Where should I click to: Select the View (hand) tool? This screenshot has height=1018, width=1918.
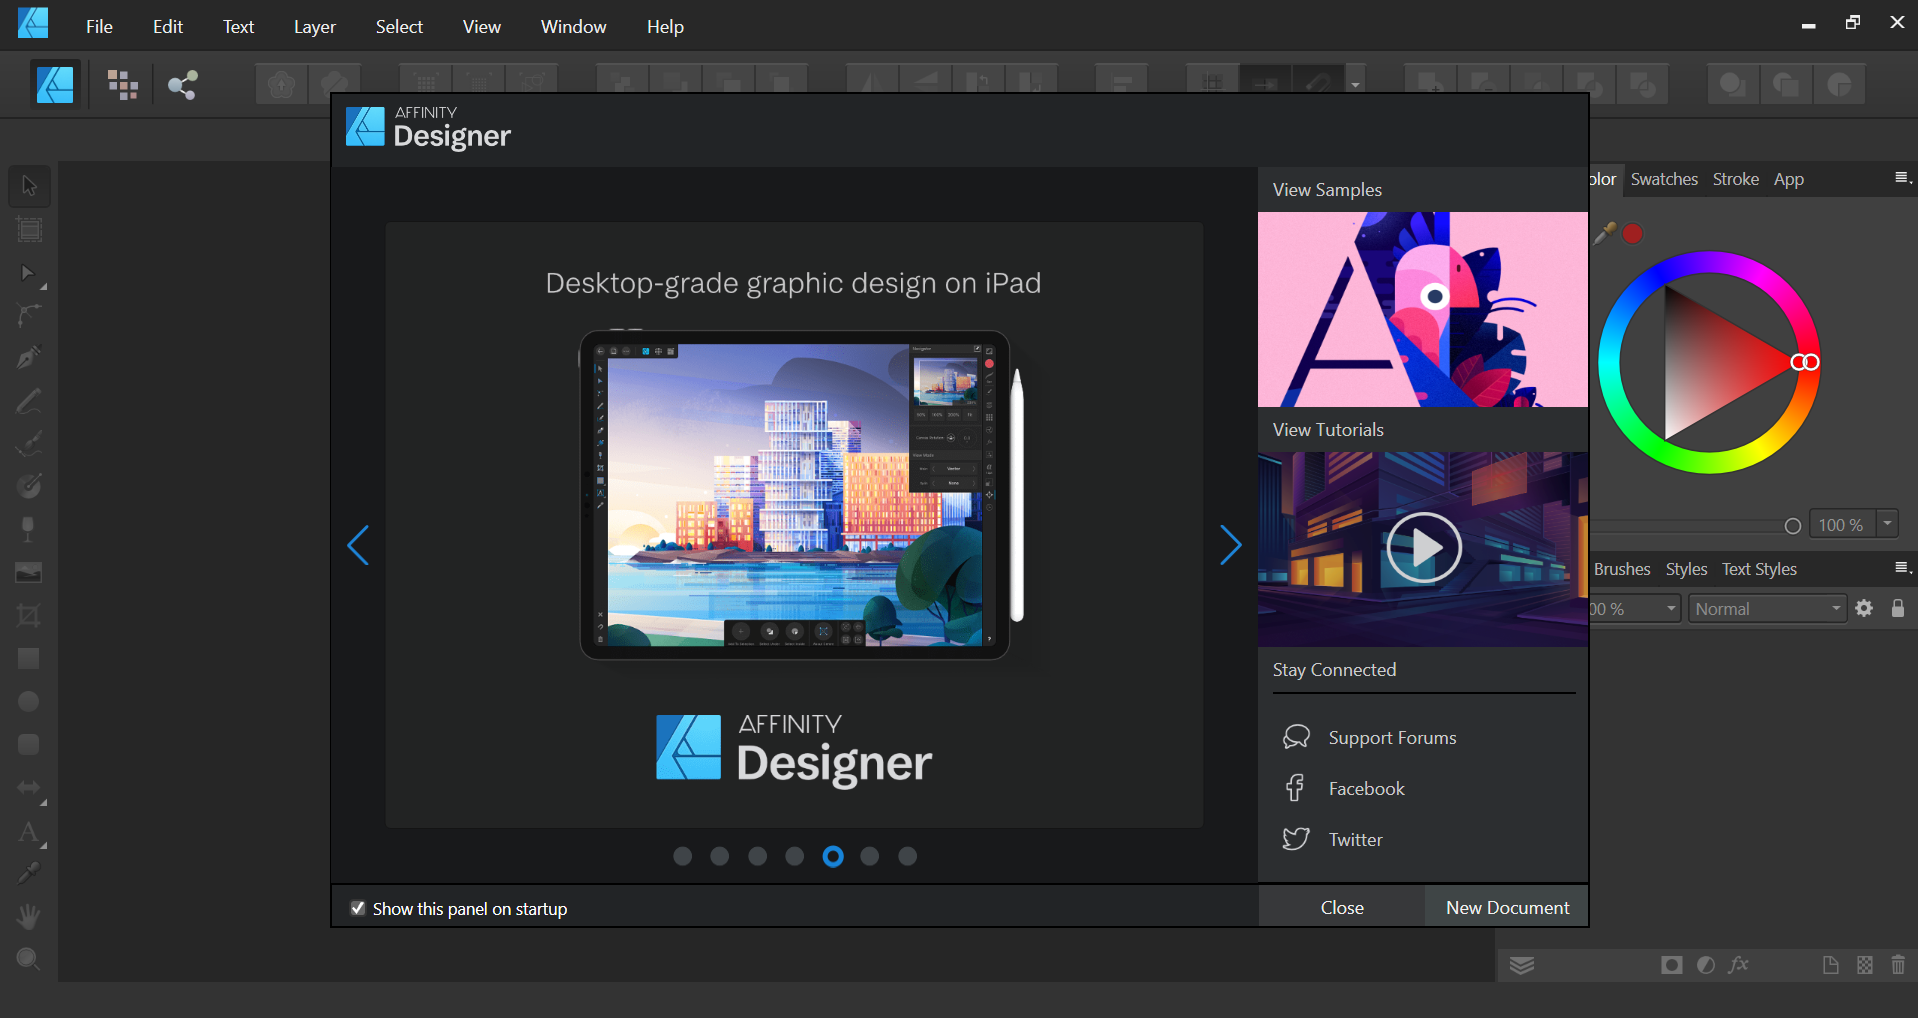29,916
